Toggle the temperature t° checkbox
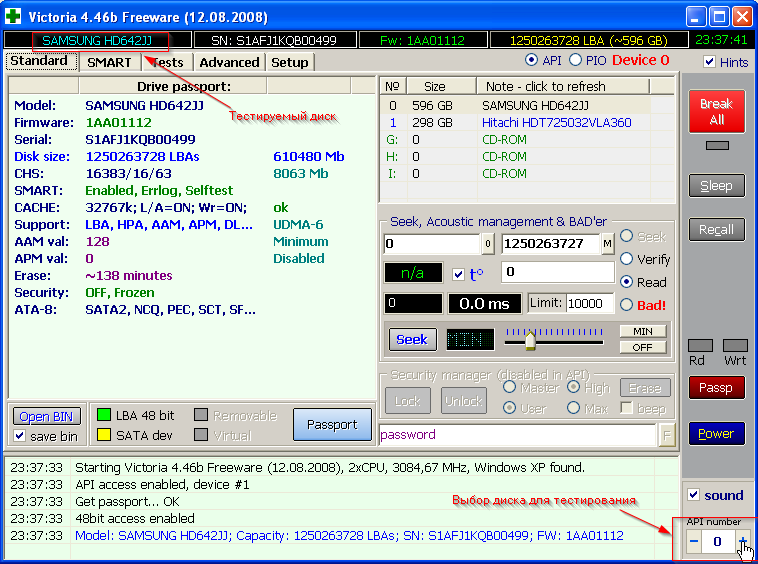758x564 pixels. pos(458,274)
